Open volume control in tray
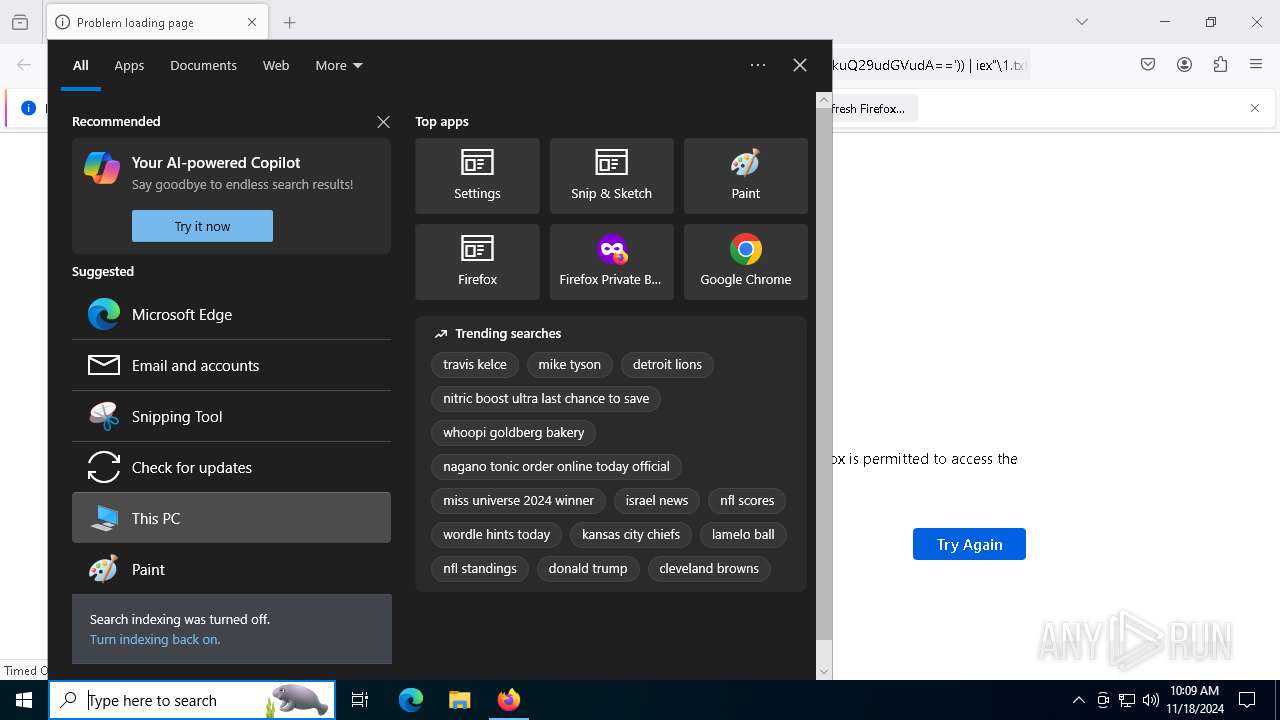The width and height of the screenshot is (1280, 720). pyautogui.click(x=1151, y=700)
